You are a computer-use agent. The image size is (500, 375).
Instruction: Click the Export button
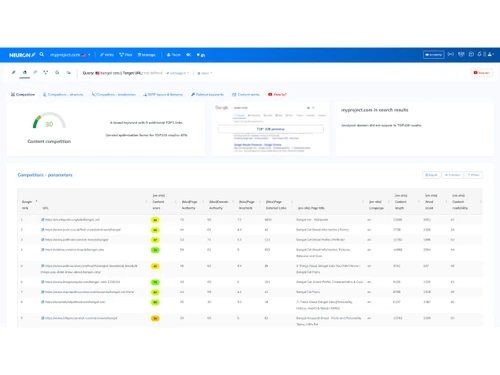click(x=431, y=175)
